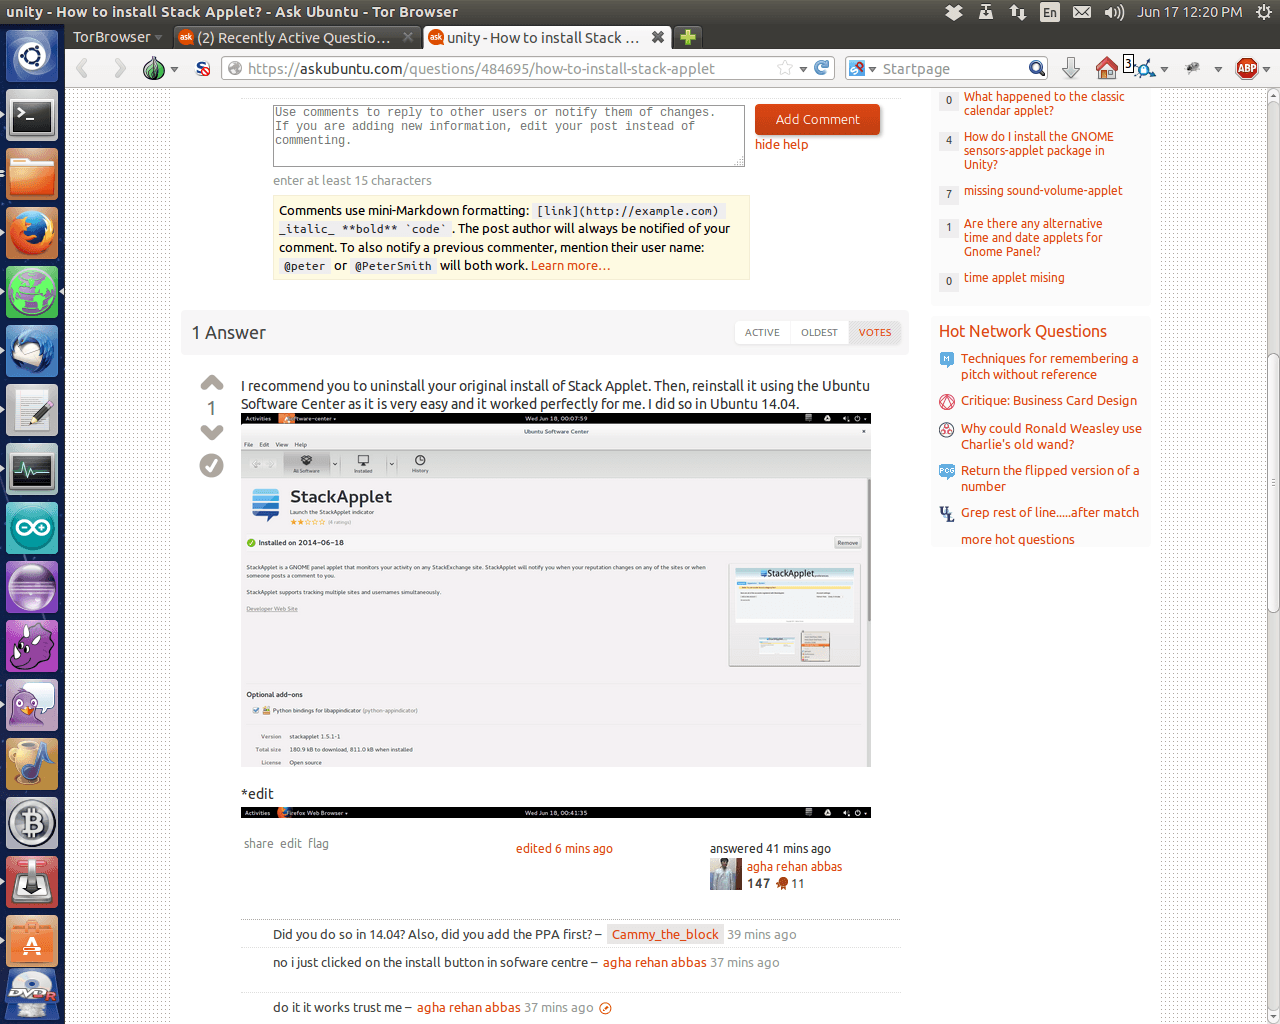
Task: Open 'Critique: Business Card Design' hot question
Action: point(1049,400)
